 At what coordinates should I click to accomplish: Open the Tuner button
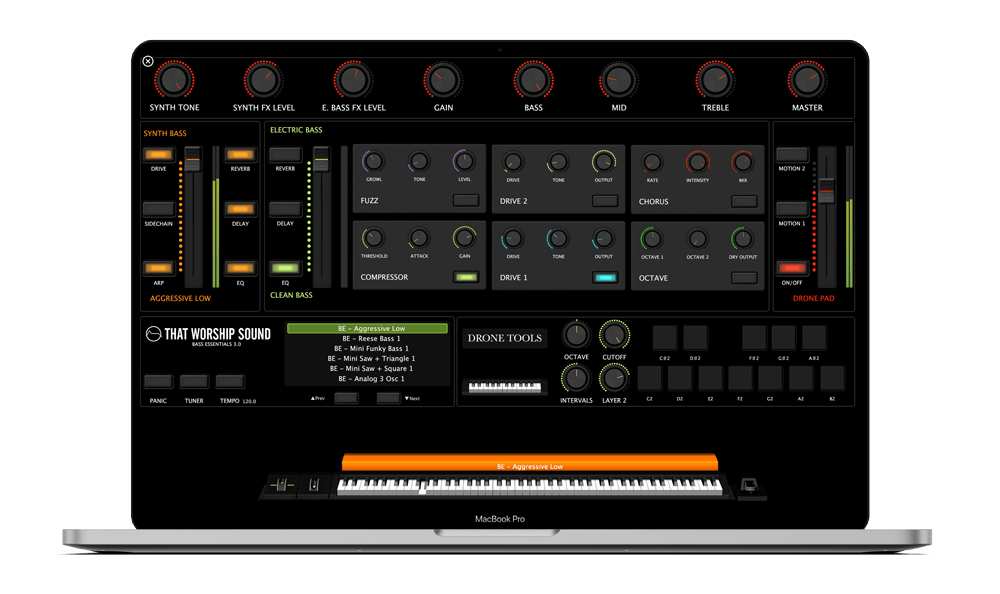(x=194, y=382)
